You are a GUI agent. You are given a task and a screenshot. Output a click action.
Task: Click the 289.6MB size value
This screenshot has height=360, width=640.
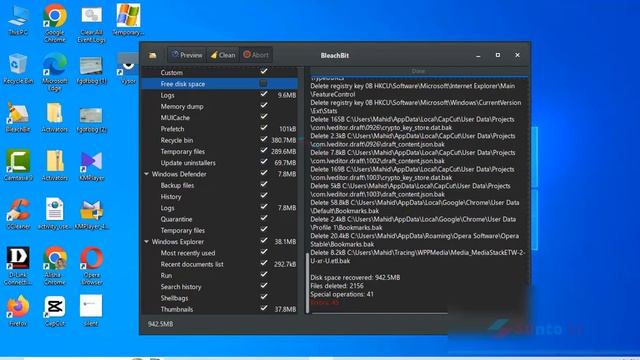(x=284, y=151)
